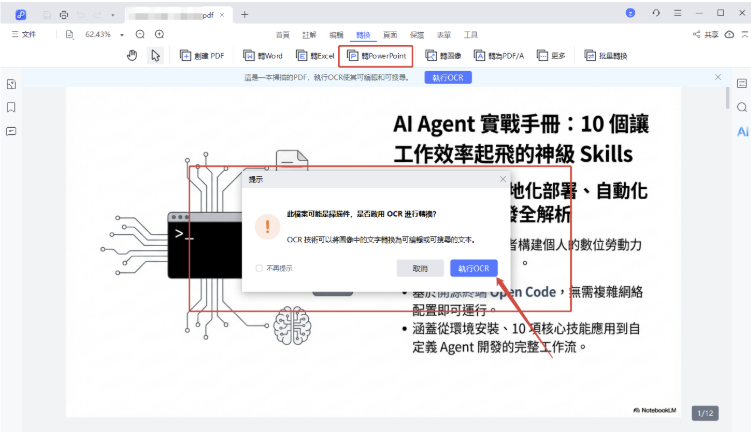Open the bookmarks panel in left sidebar
The width and height of the screenshot is (751, 432).
click(x=11, y=107)
